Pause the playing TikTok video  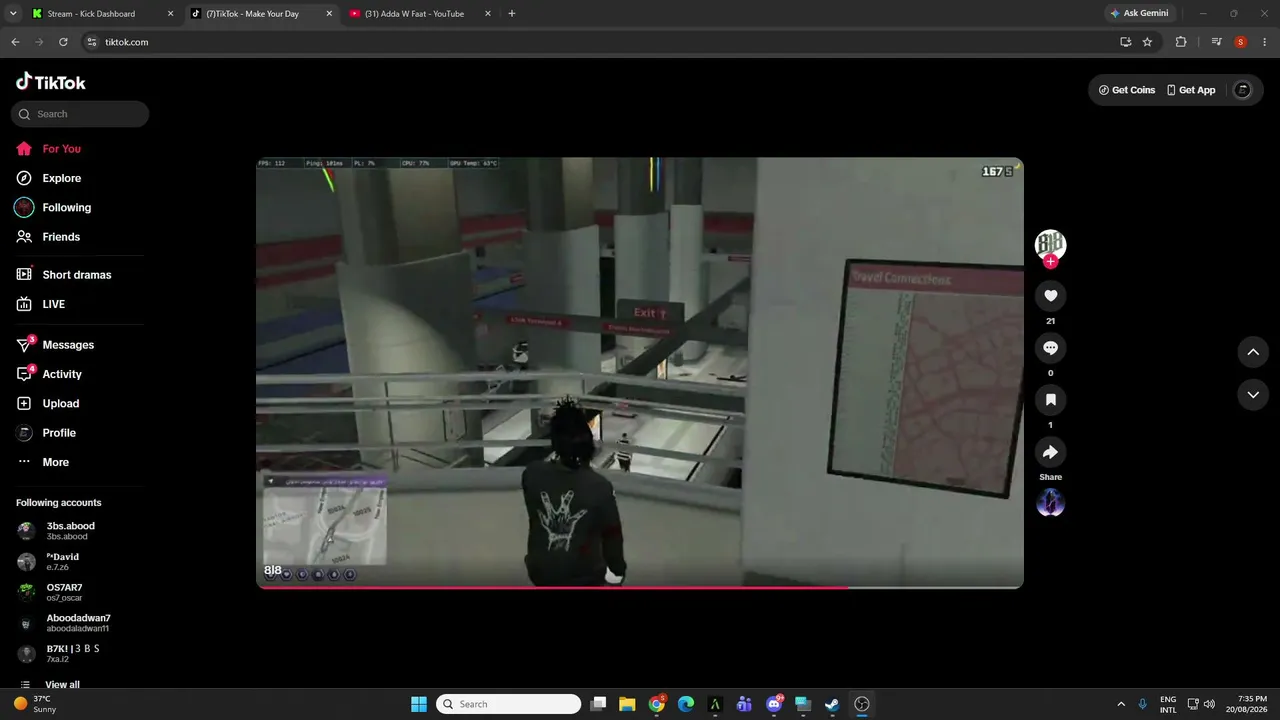pos(640,373)
